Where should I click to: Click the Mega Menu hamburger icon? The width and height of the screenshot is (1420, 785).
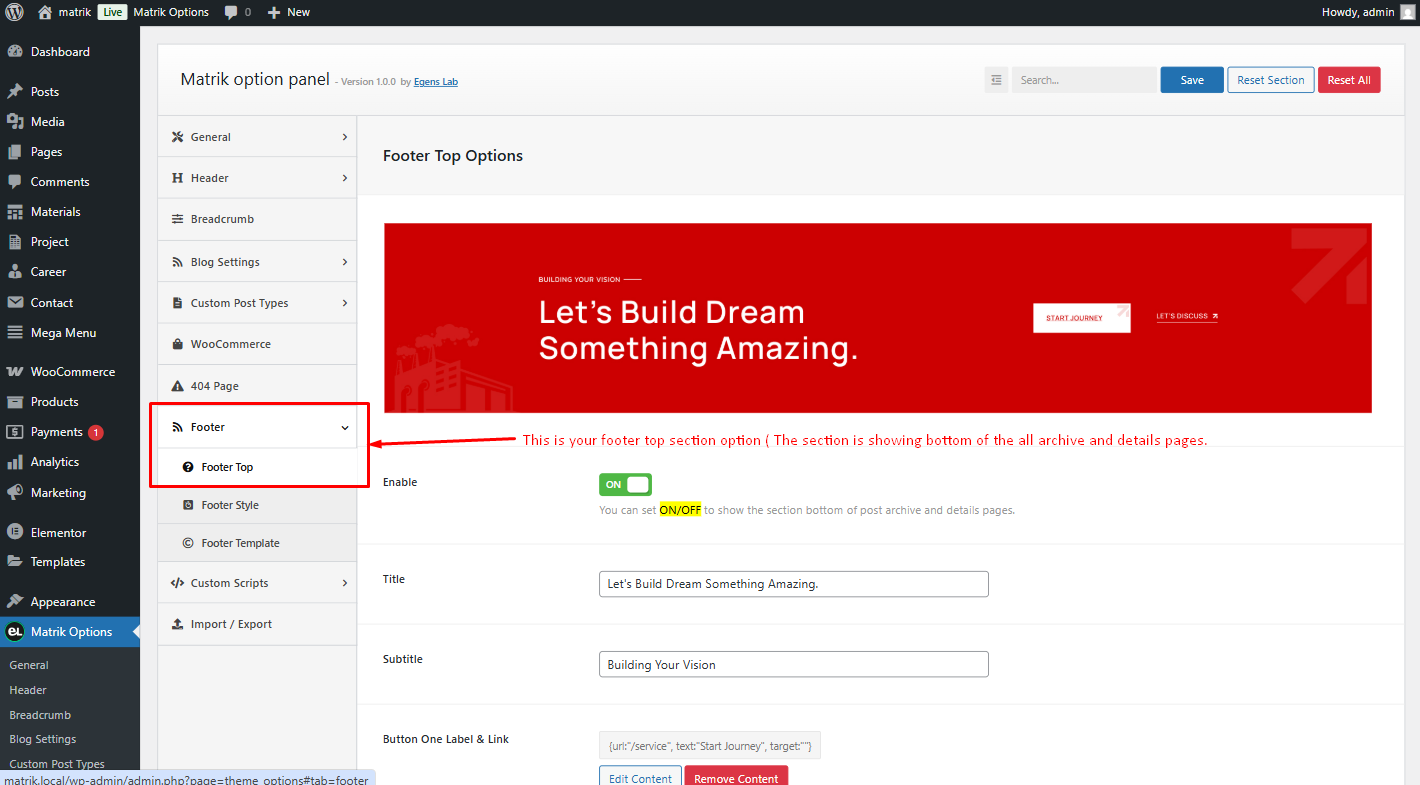[x=15, y=333]
